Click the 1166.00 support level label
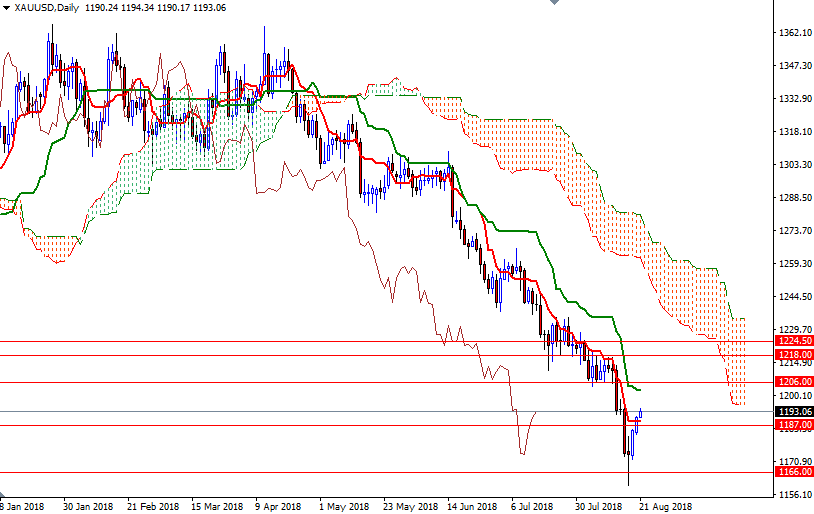The height and width of the screenshot is (514, 814). click(794, 472)
